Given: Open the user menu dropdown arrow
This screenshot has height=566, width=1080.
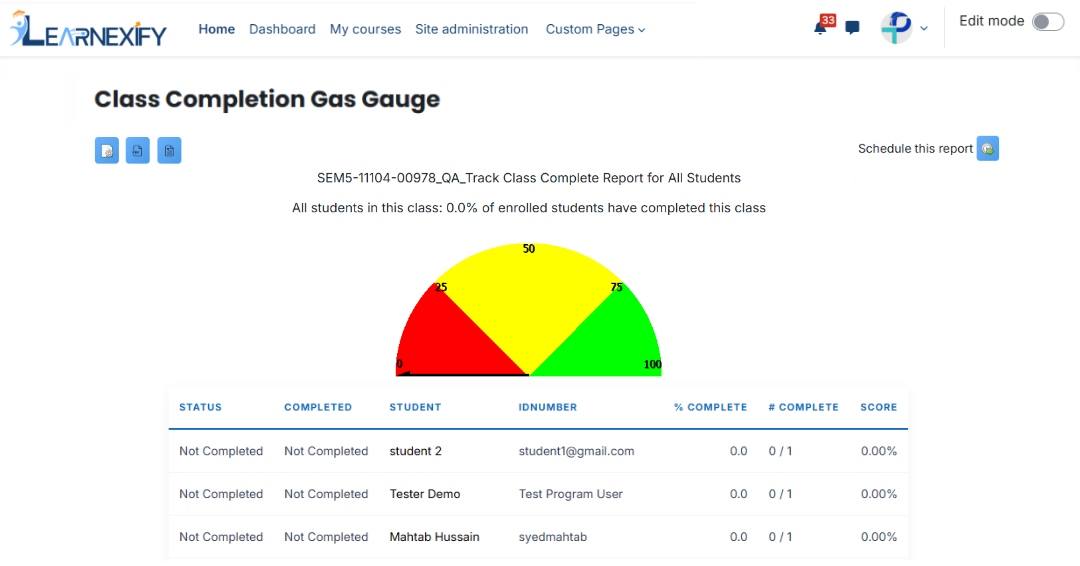Looking at the screenshot, I should click(924, 29).
